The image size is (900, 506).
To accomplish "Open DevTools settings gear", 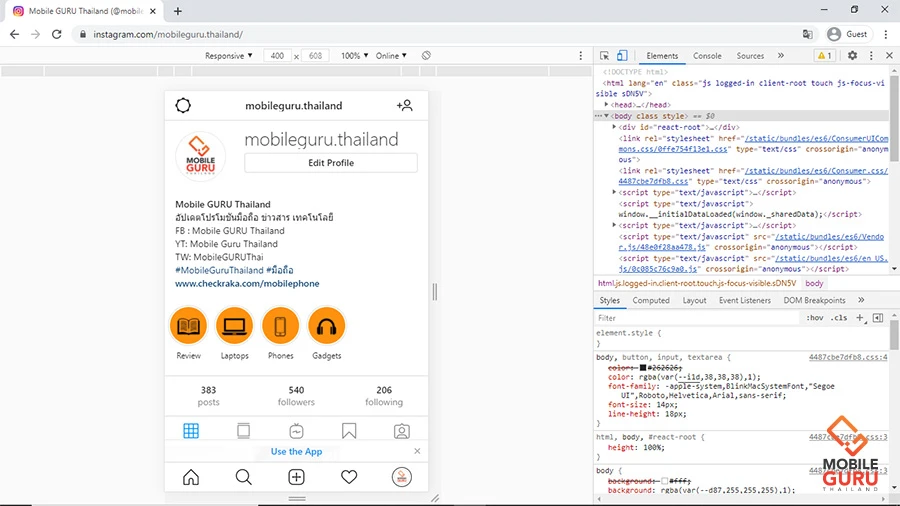I will 852,56.
